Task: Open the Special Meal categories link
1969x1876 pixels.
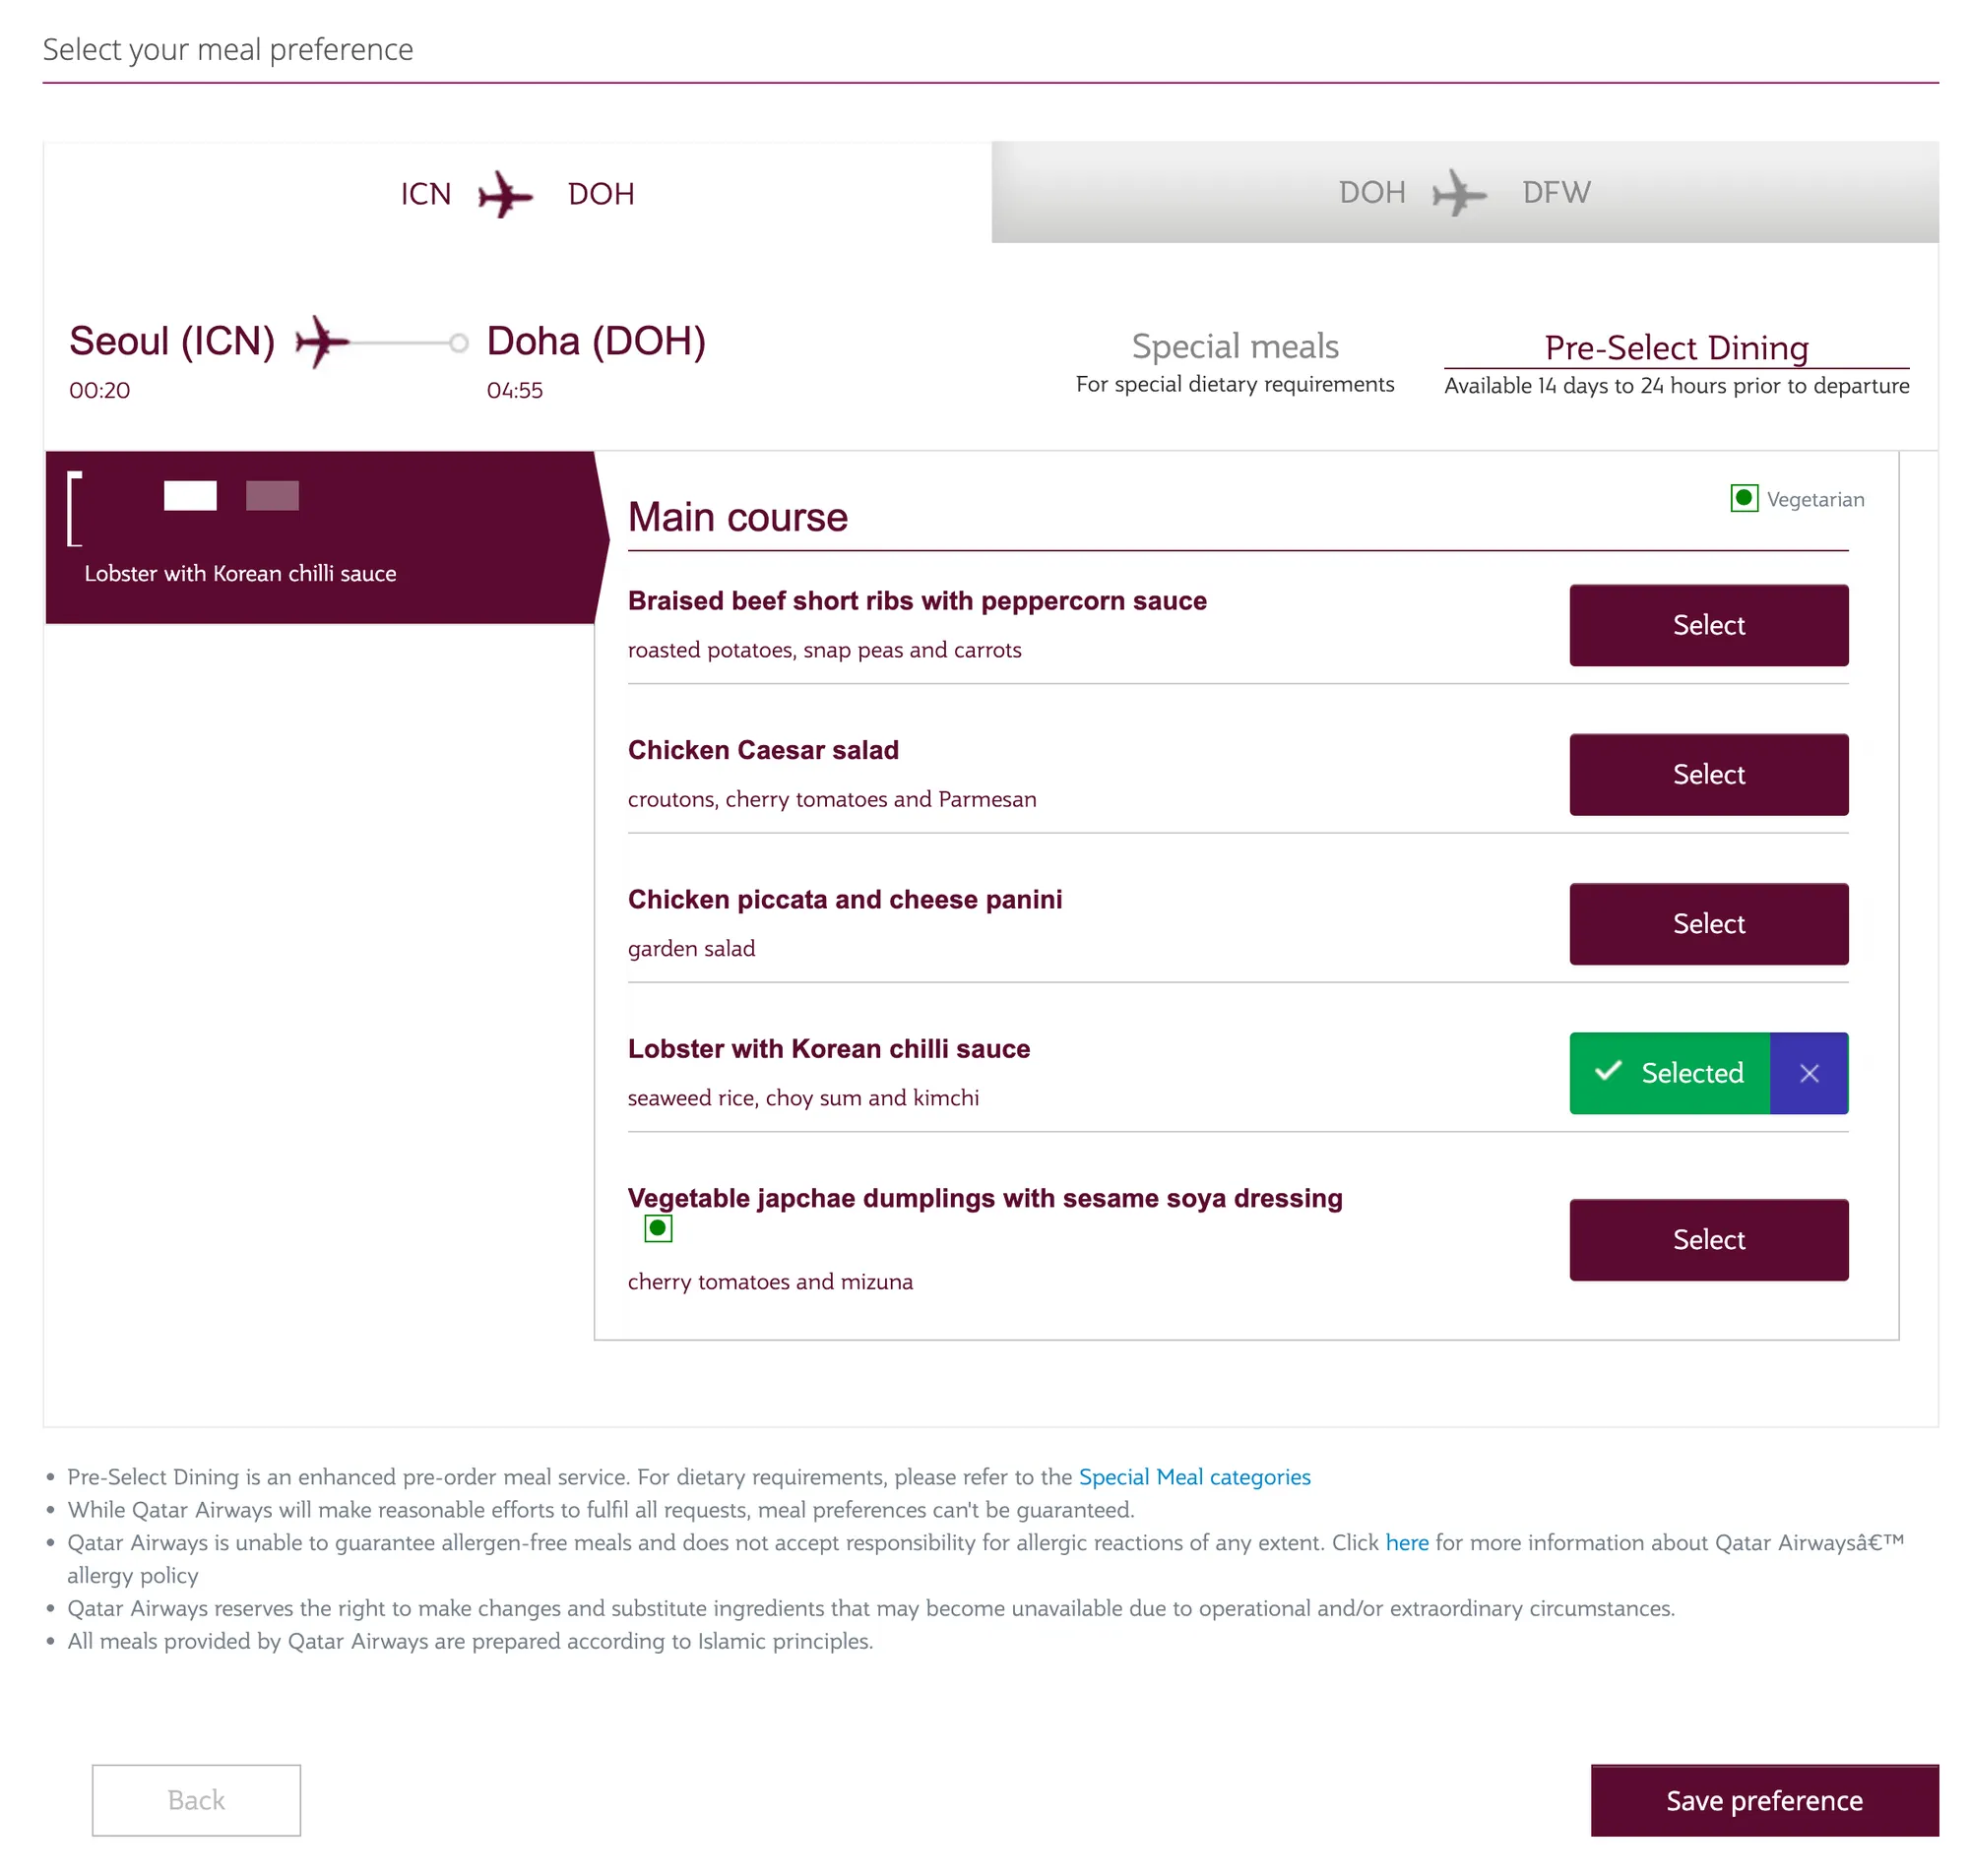Action: (x=1196, y=1479)
